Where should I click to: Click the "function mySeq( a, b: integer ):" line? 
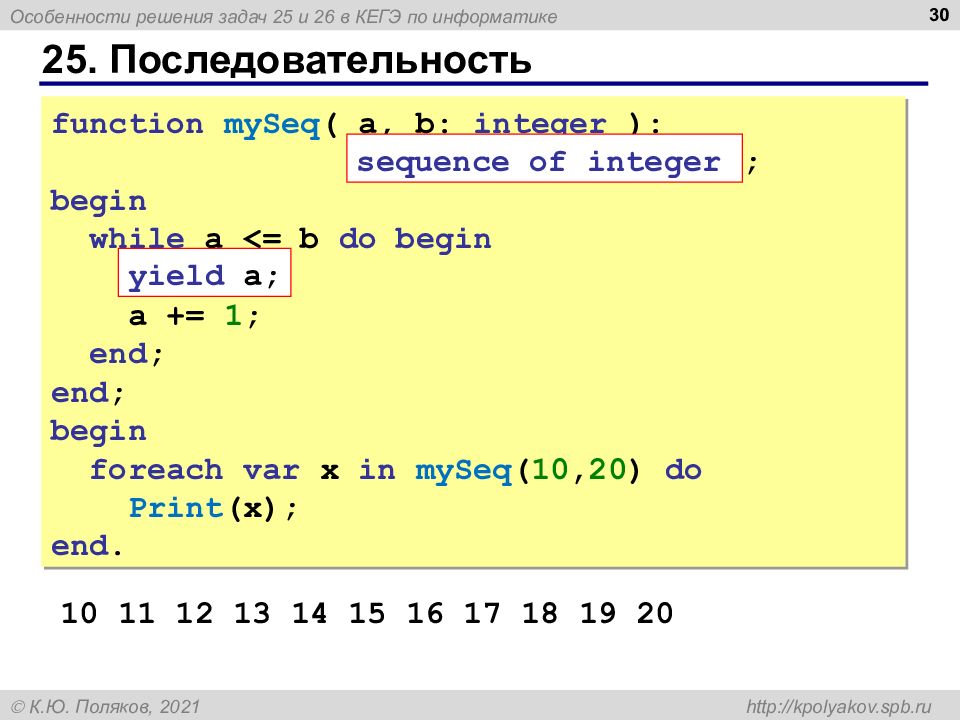[356, 124]
